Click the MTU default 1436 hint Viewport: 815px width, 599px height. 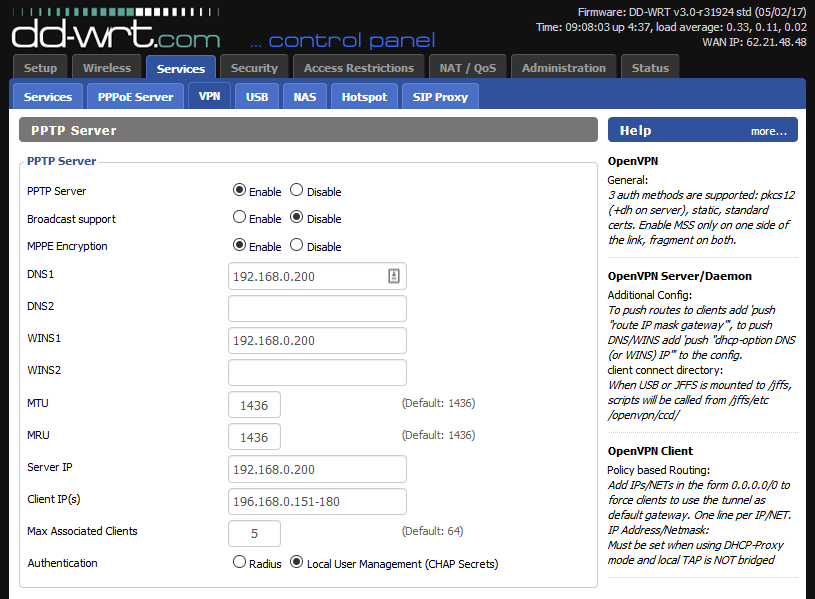click(438, 403)
